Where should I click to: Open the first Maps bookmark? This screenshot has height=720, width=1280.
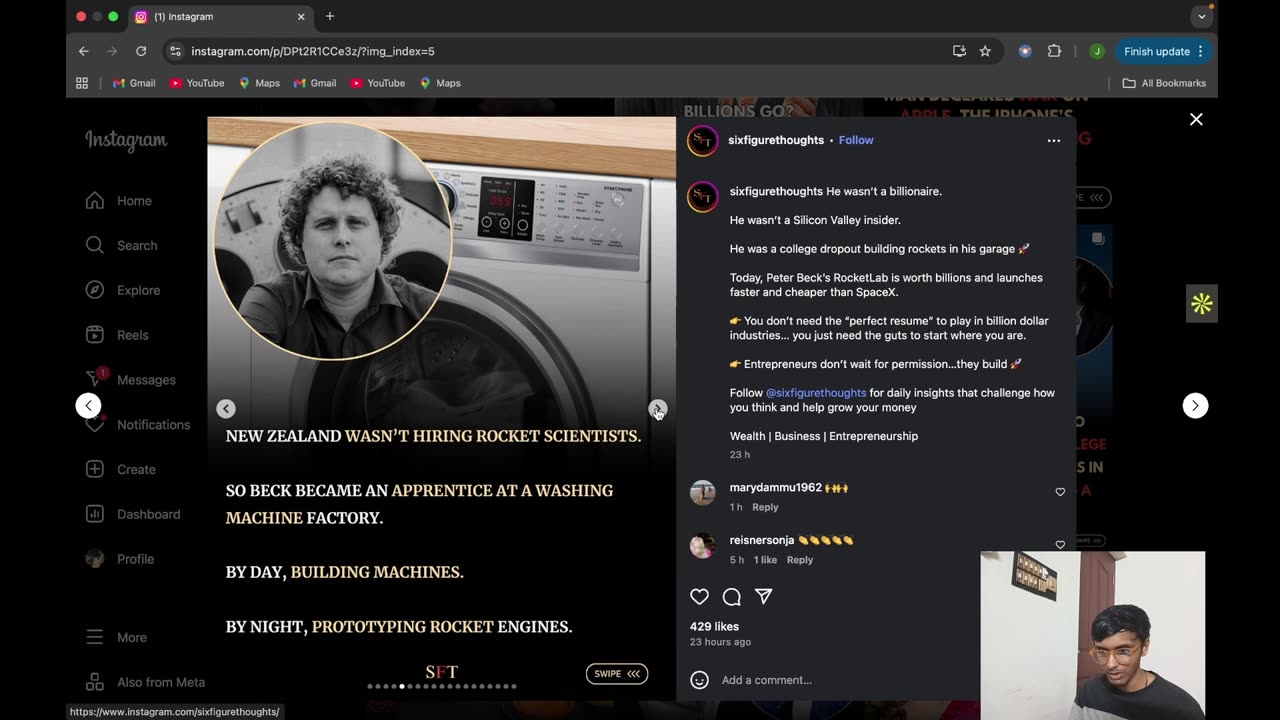tap(259, 83)
